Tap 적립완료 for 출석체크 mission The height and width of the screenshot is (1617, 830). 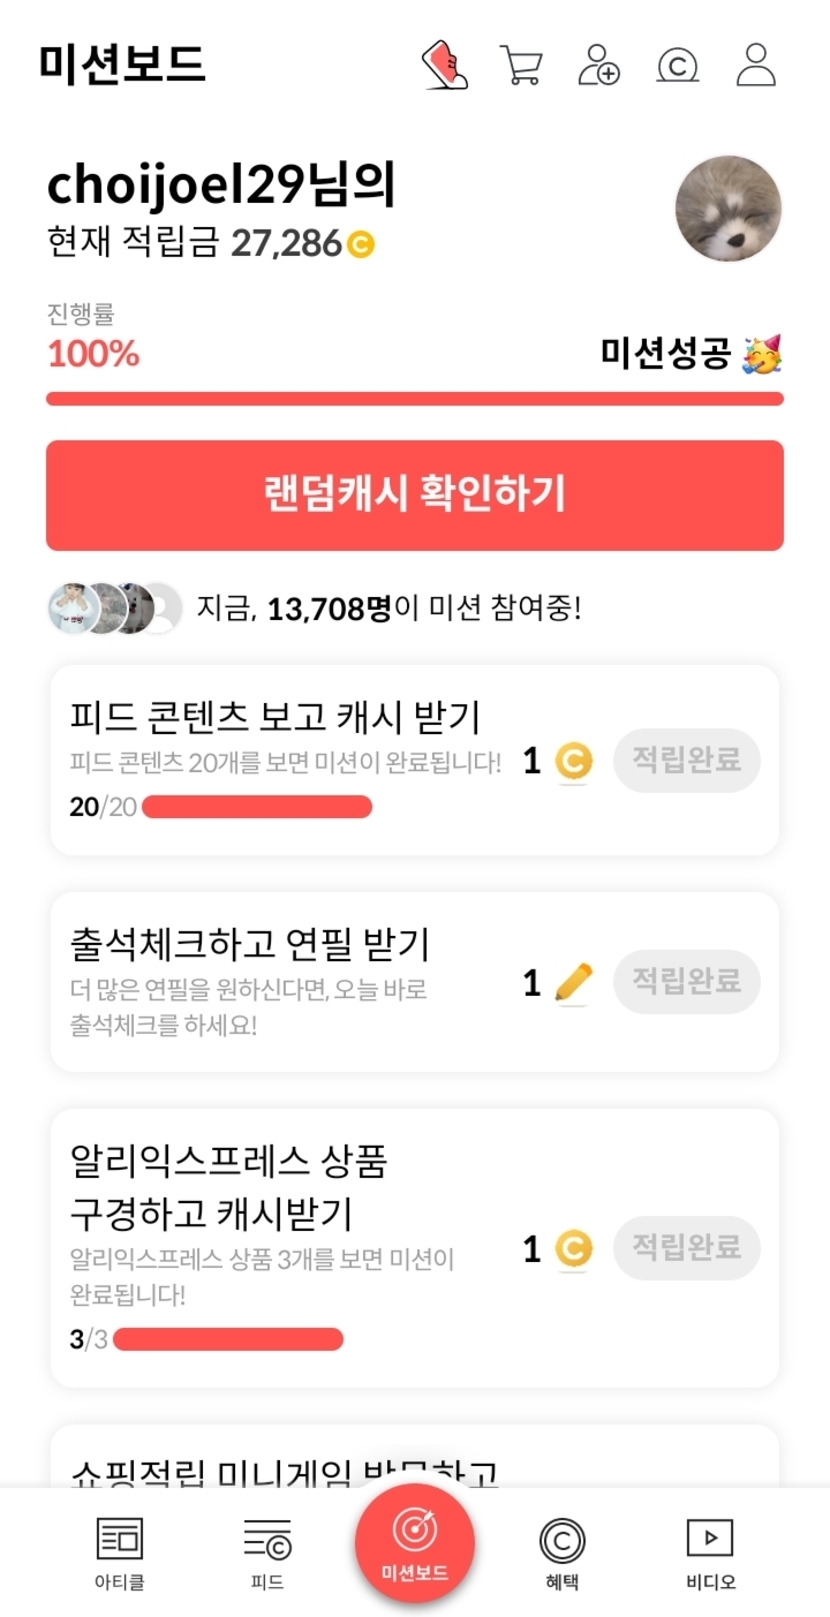pos(686,981)
